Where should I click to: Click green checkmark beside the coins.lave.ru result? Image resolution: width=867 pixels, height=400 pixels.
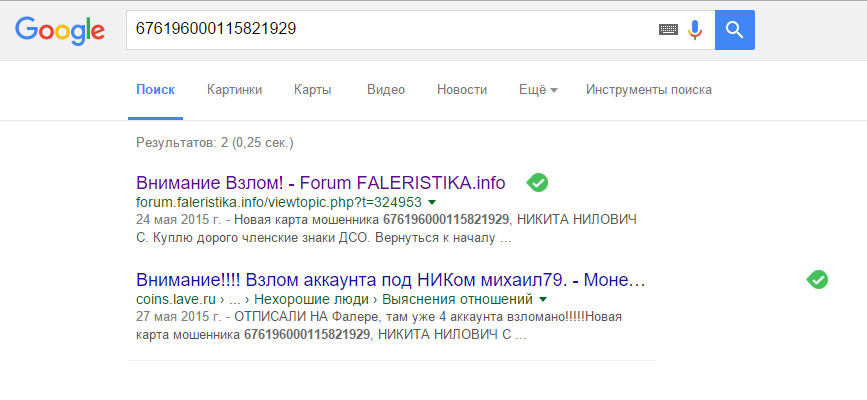[x=817, y=280]
